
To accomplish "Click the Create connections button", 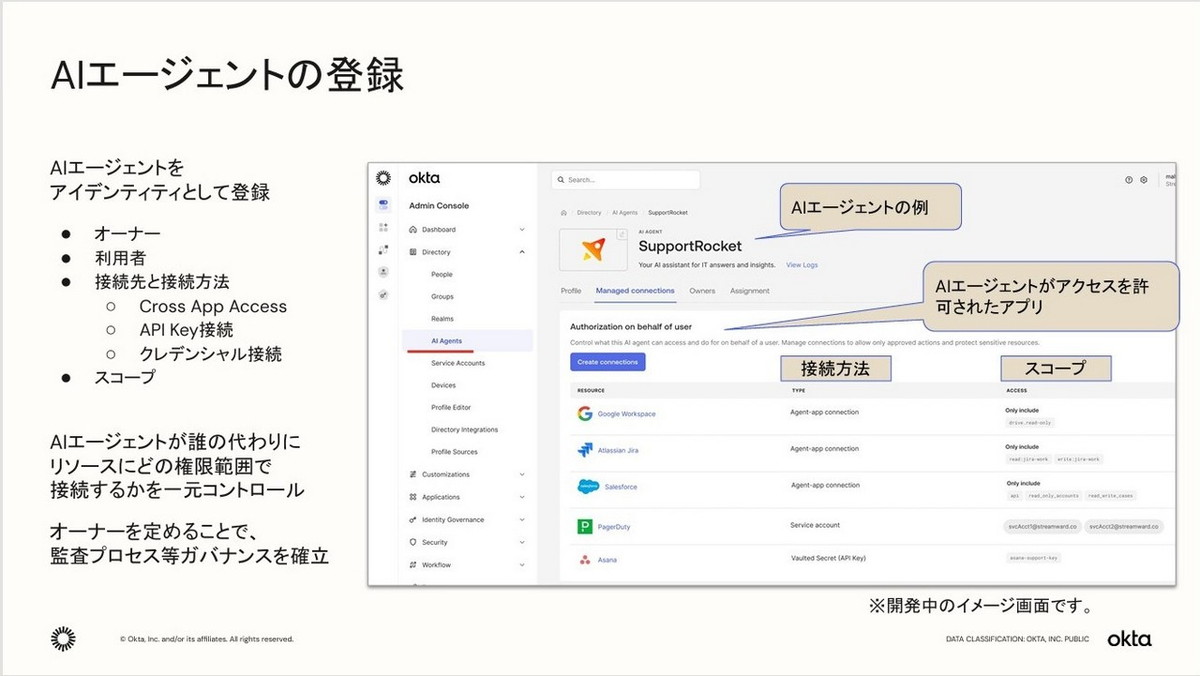I will point(607,362).
